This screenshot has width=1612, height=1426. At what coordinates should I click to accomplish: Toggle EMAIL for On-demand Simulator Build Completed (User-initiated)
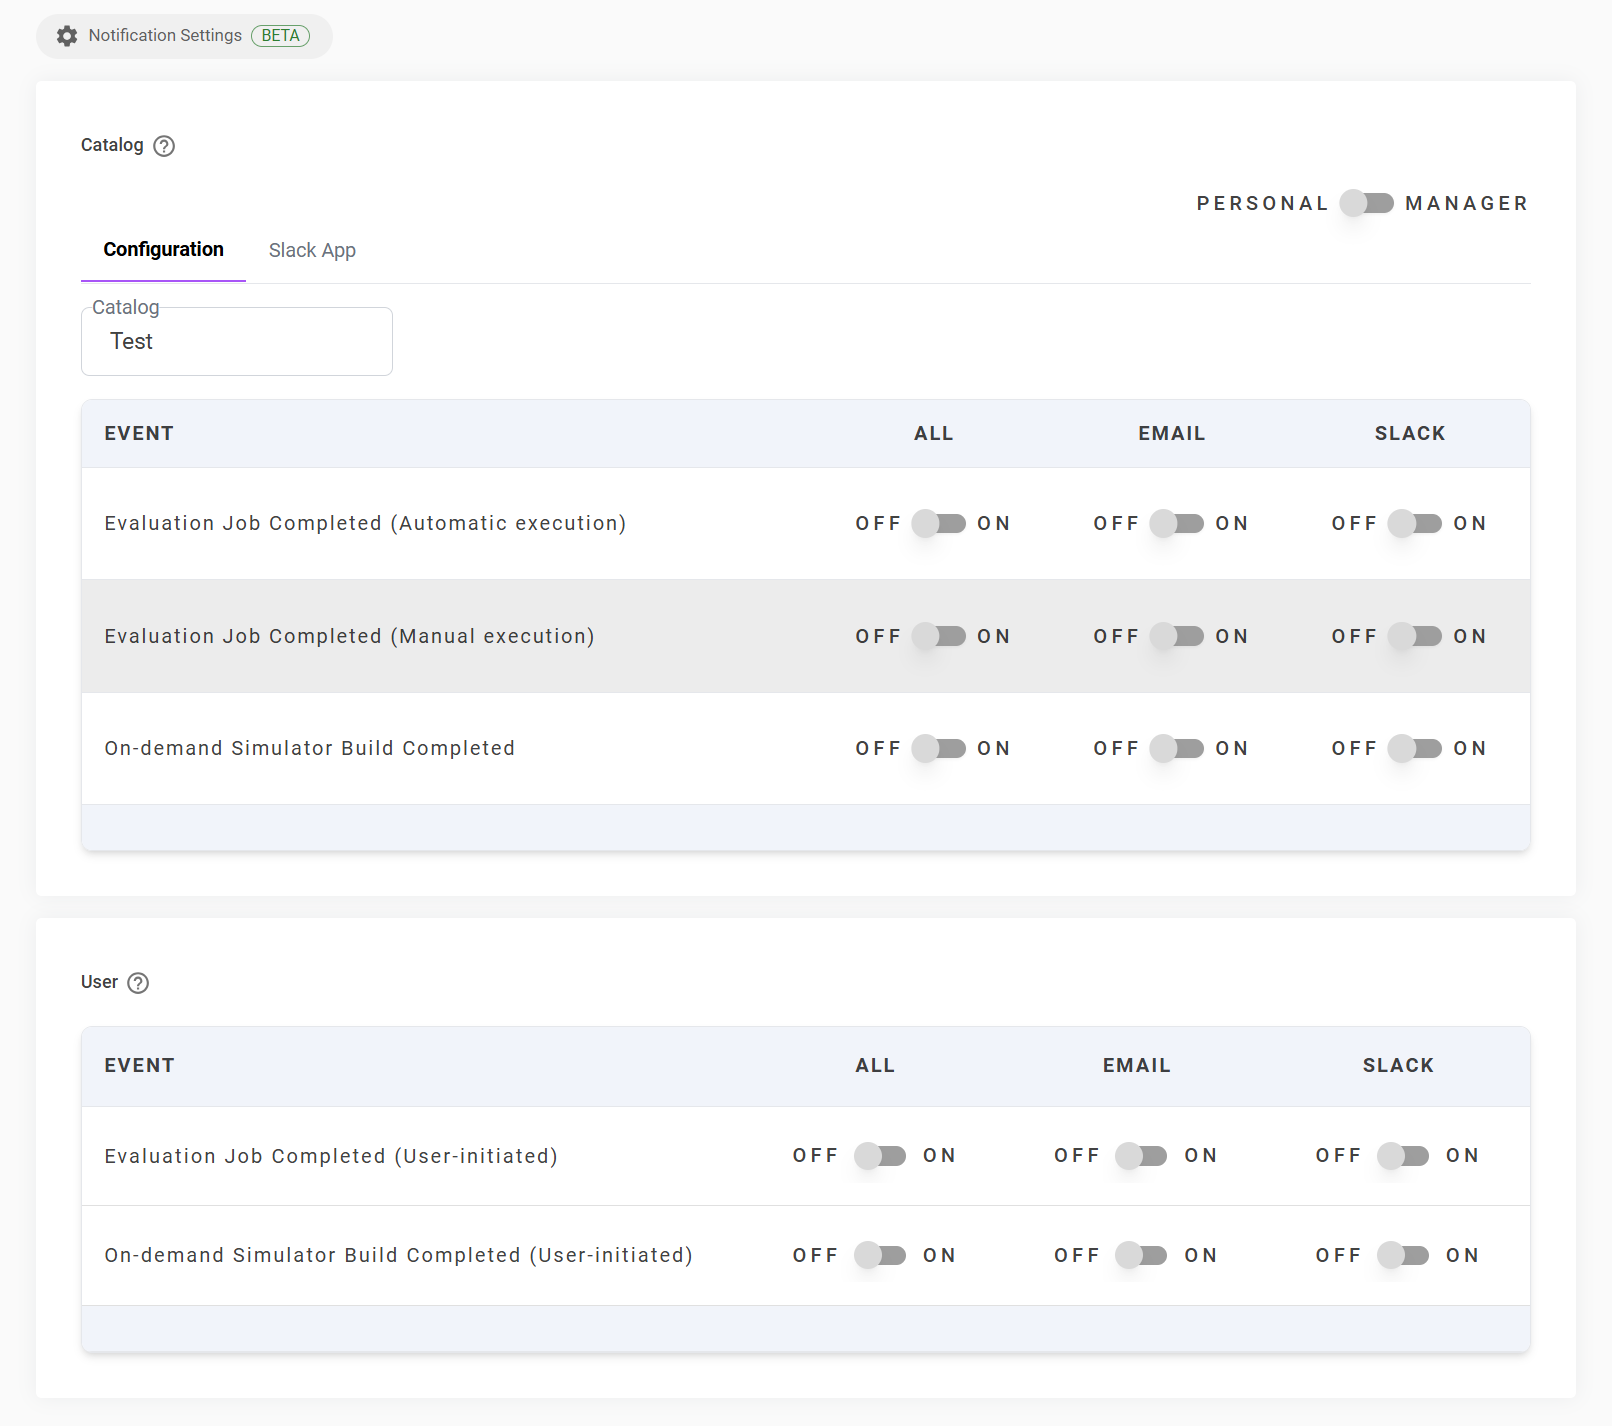[1142, 1255]
